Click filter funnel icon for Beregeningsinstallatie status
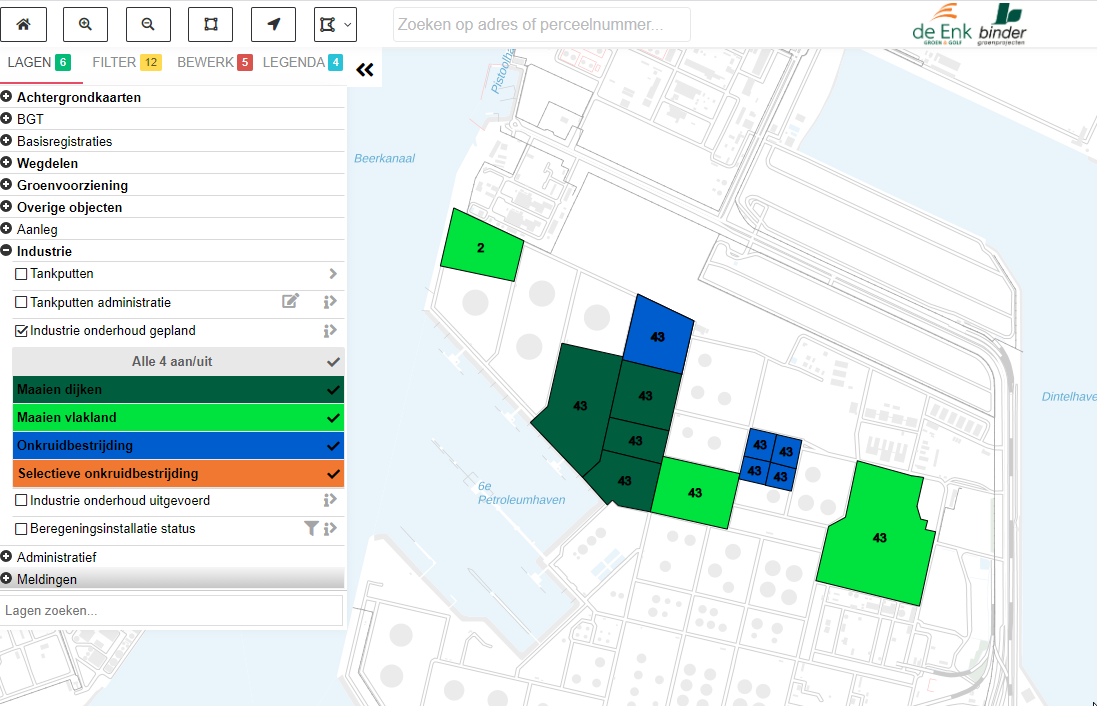The width and height of the screenshot is (1097, 706). point(311,528)
